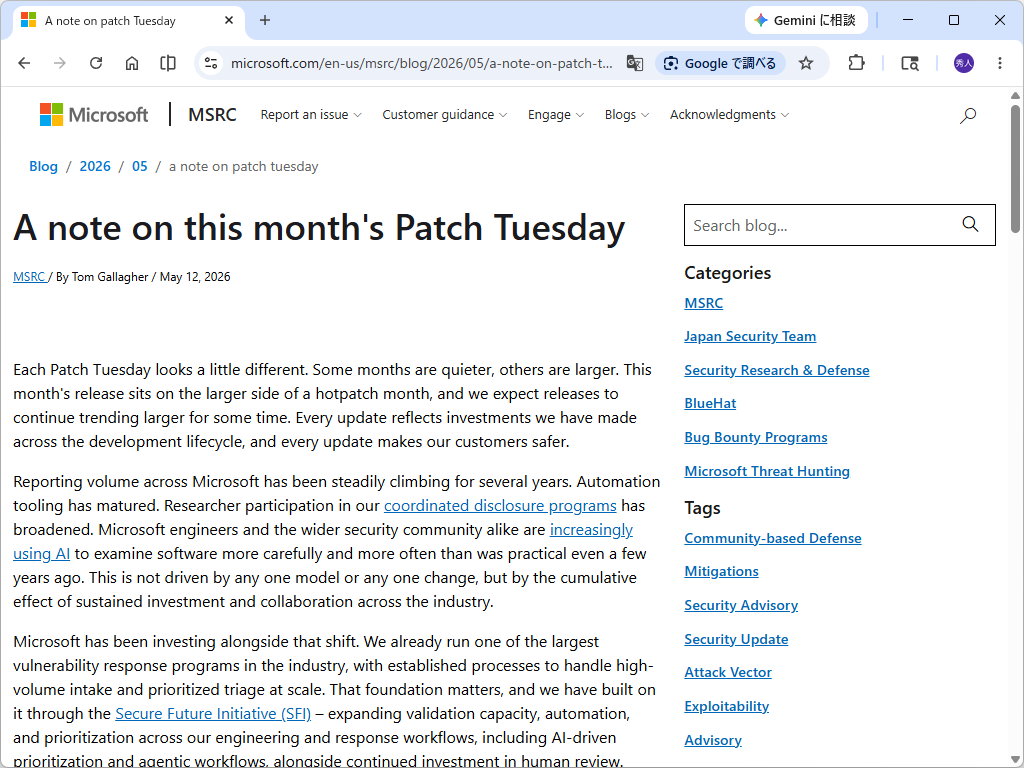Open the 2026 breadcrumb link

95,167
